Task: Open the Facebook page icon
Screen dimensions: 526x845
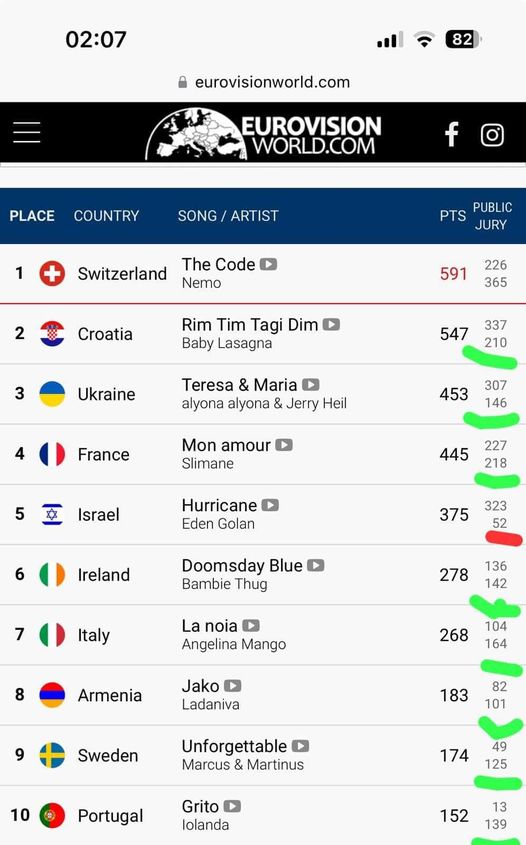Action: tap(452, 134)
